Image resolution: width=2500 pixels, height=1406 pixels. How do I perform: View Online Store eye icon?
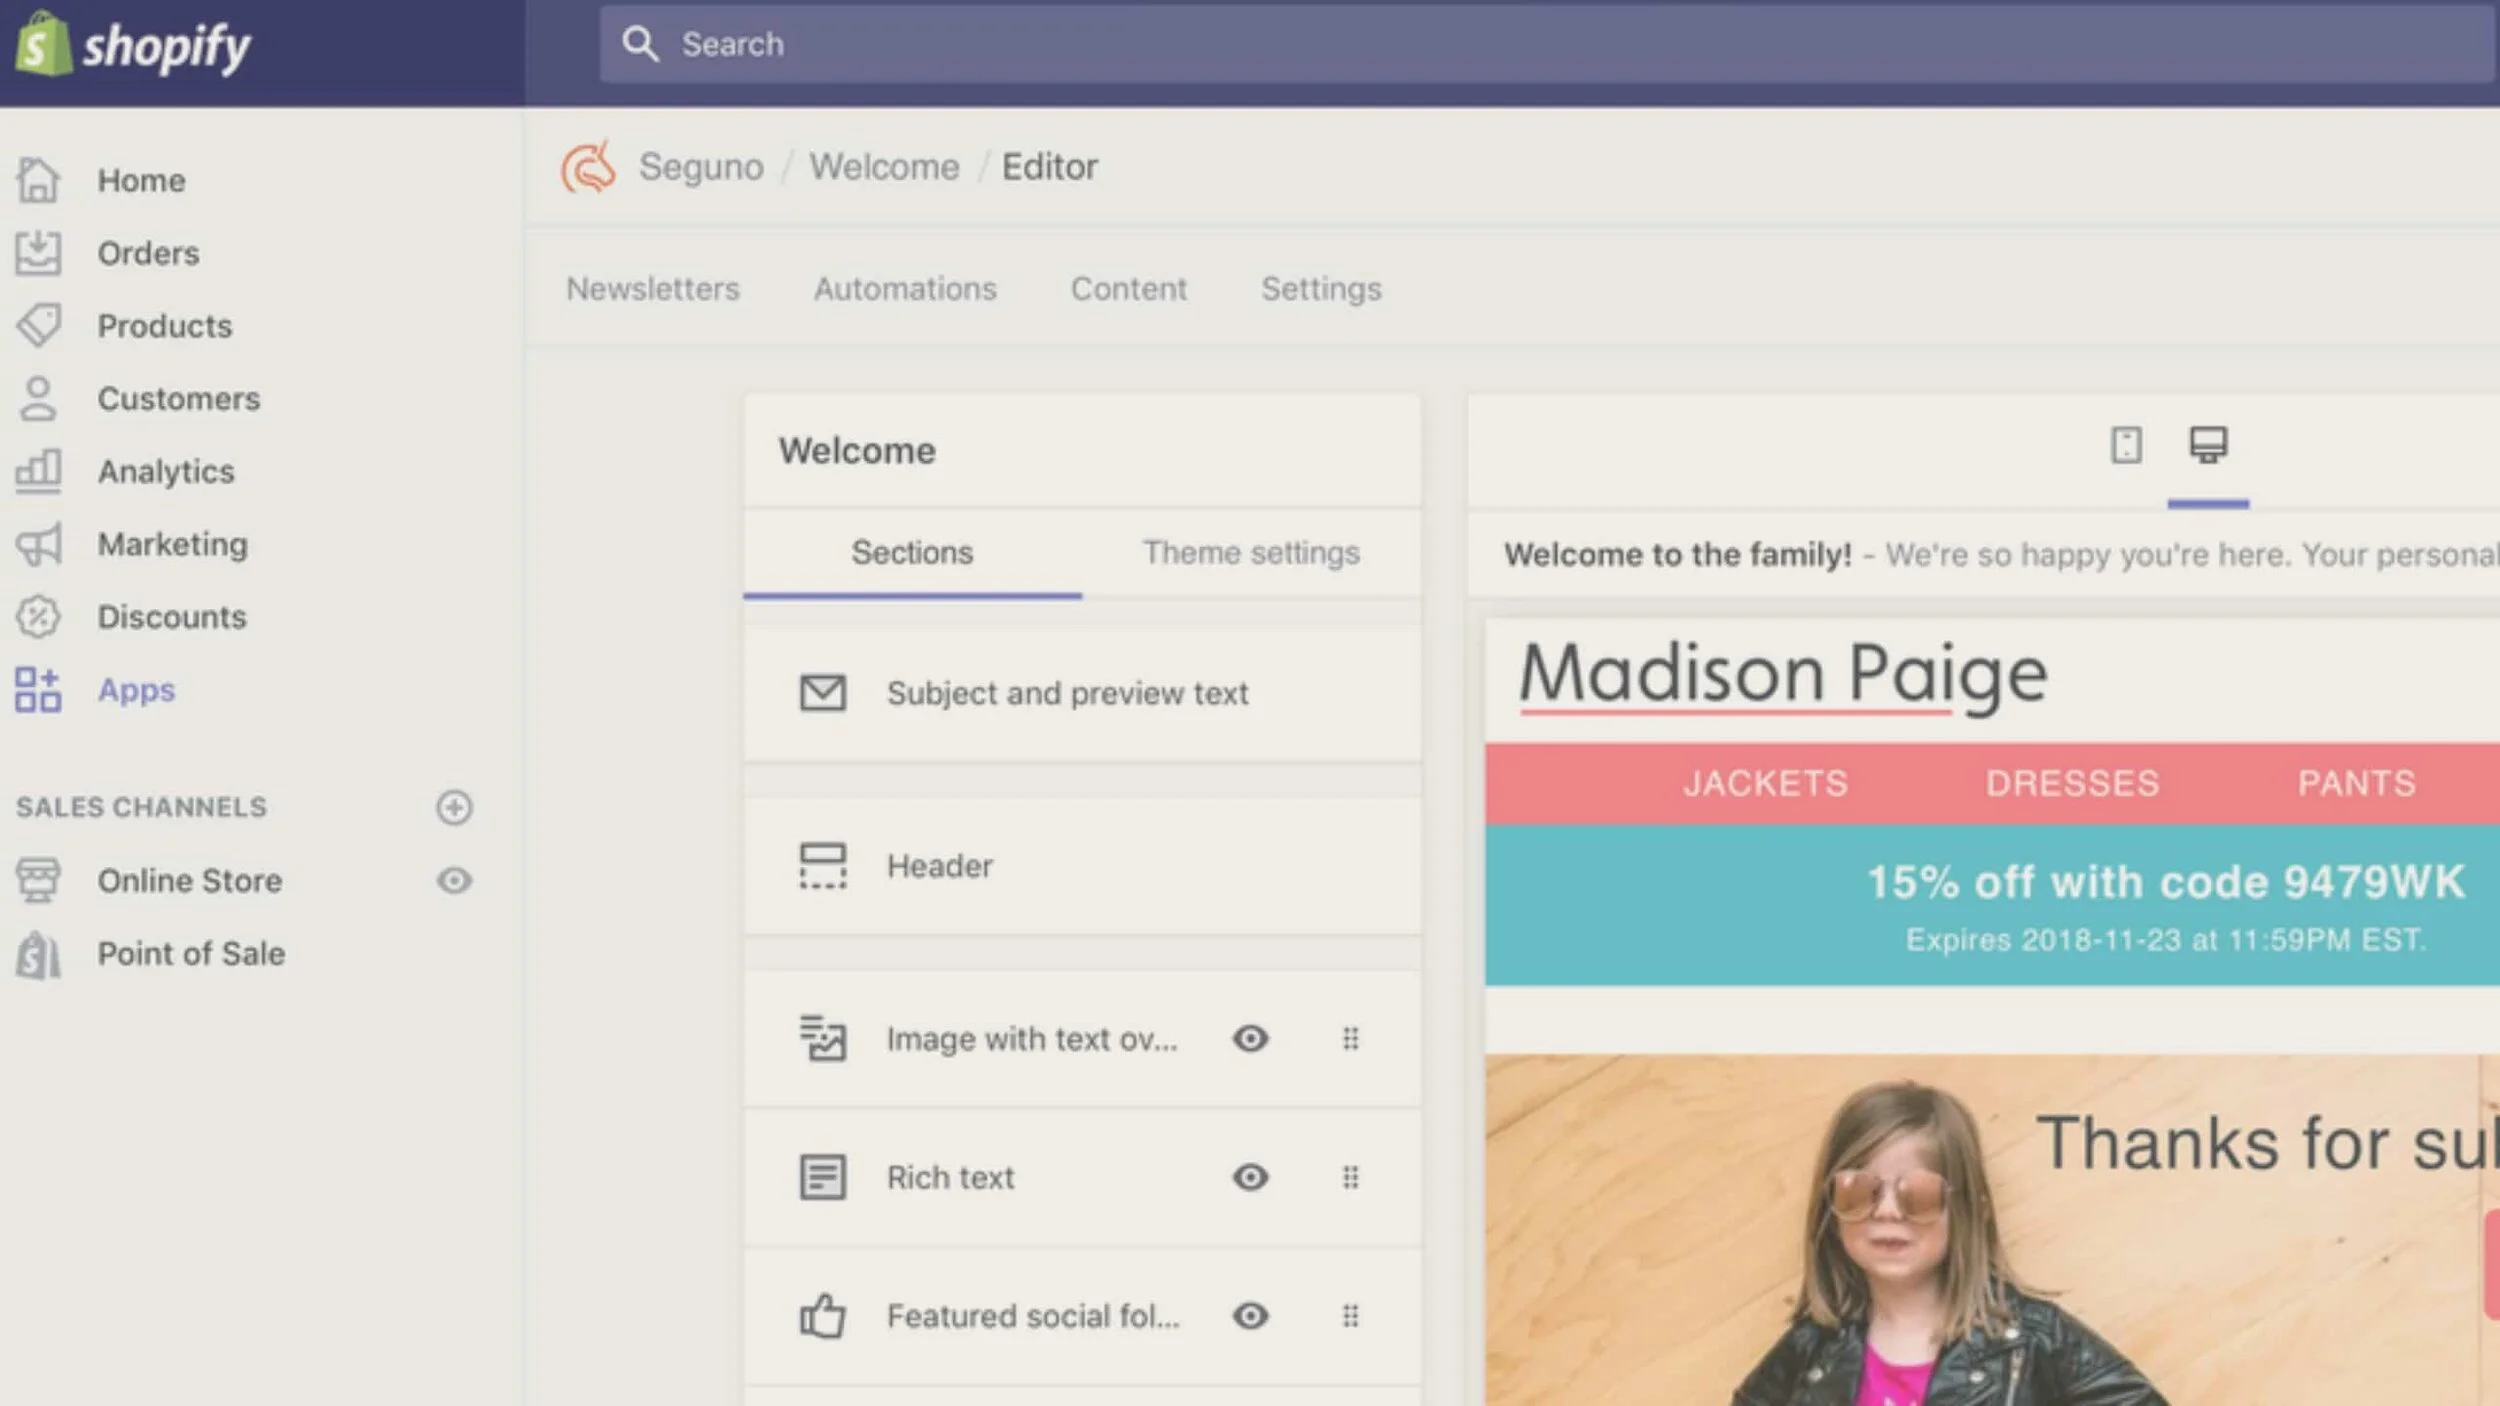pyautogui.click(x=454, y=880)
